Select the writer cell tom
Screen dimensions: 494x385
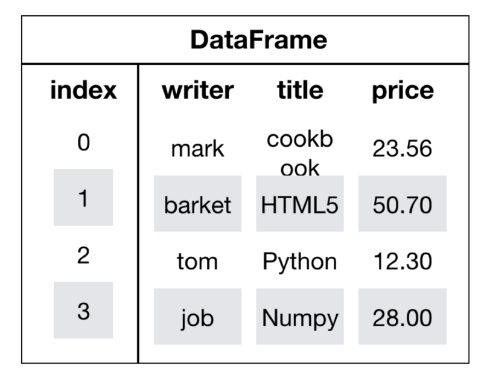coord(198,261)
